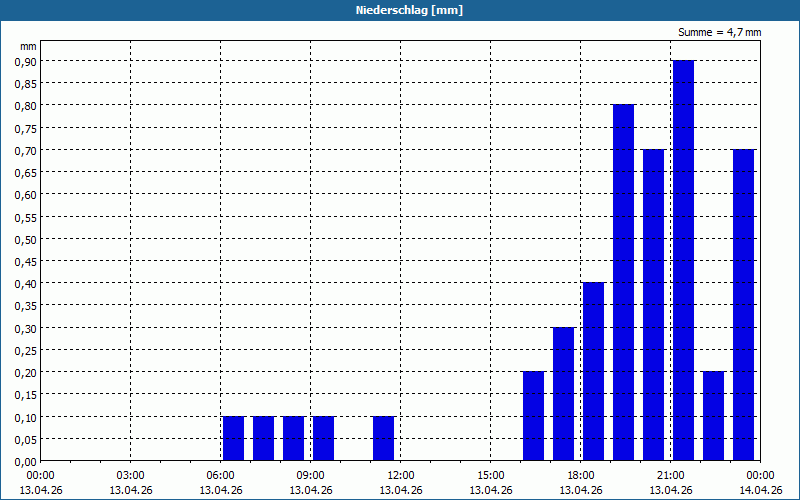The width and height of the screenshot is (800, 500).
Task: Click the 21:00 time label
Action: pos(670,476)
